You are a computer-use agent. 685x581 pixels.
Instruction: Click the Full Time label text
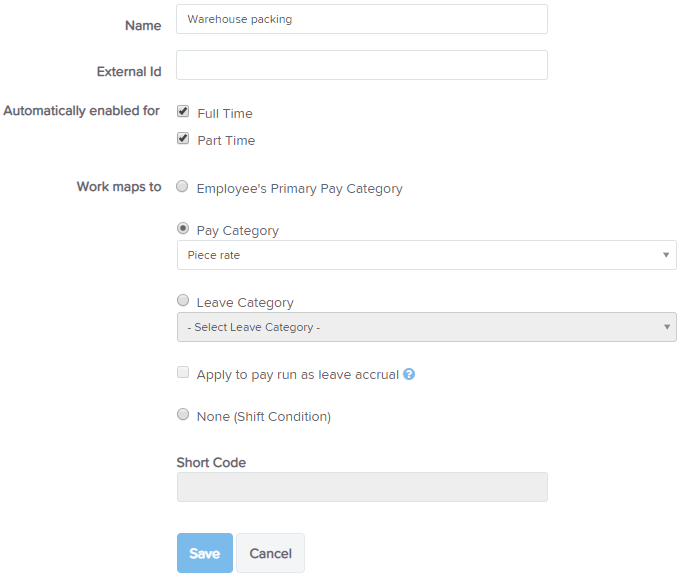(x=225, y=114)
